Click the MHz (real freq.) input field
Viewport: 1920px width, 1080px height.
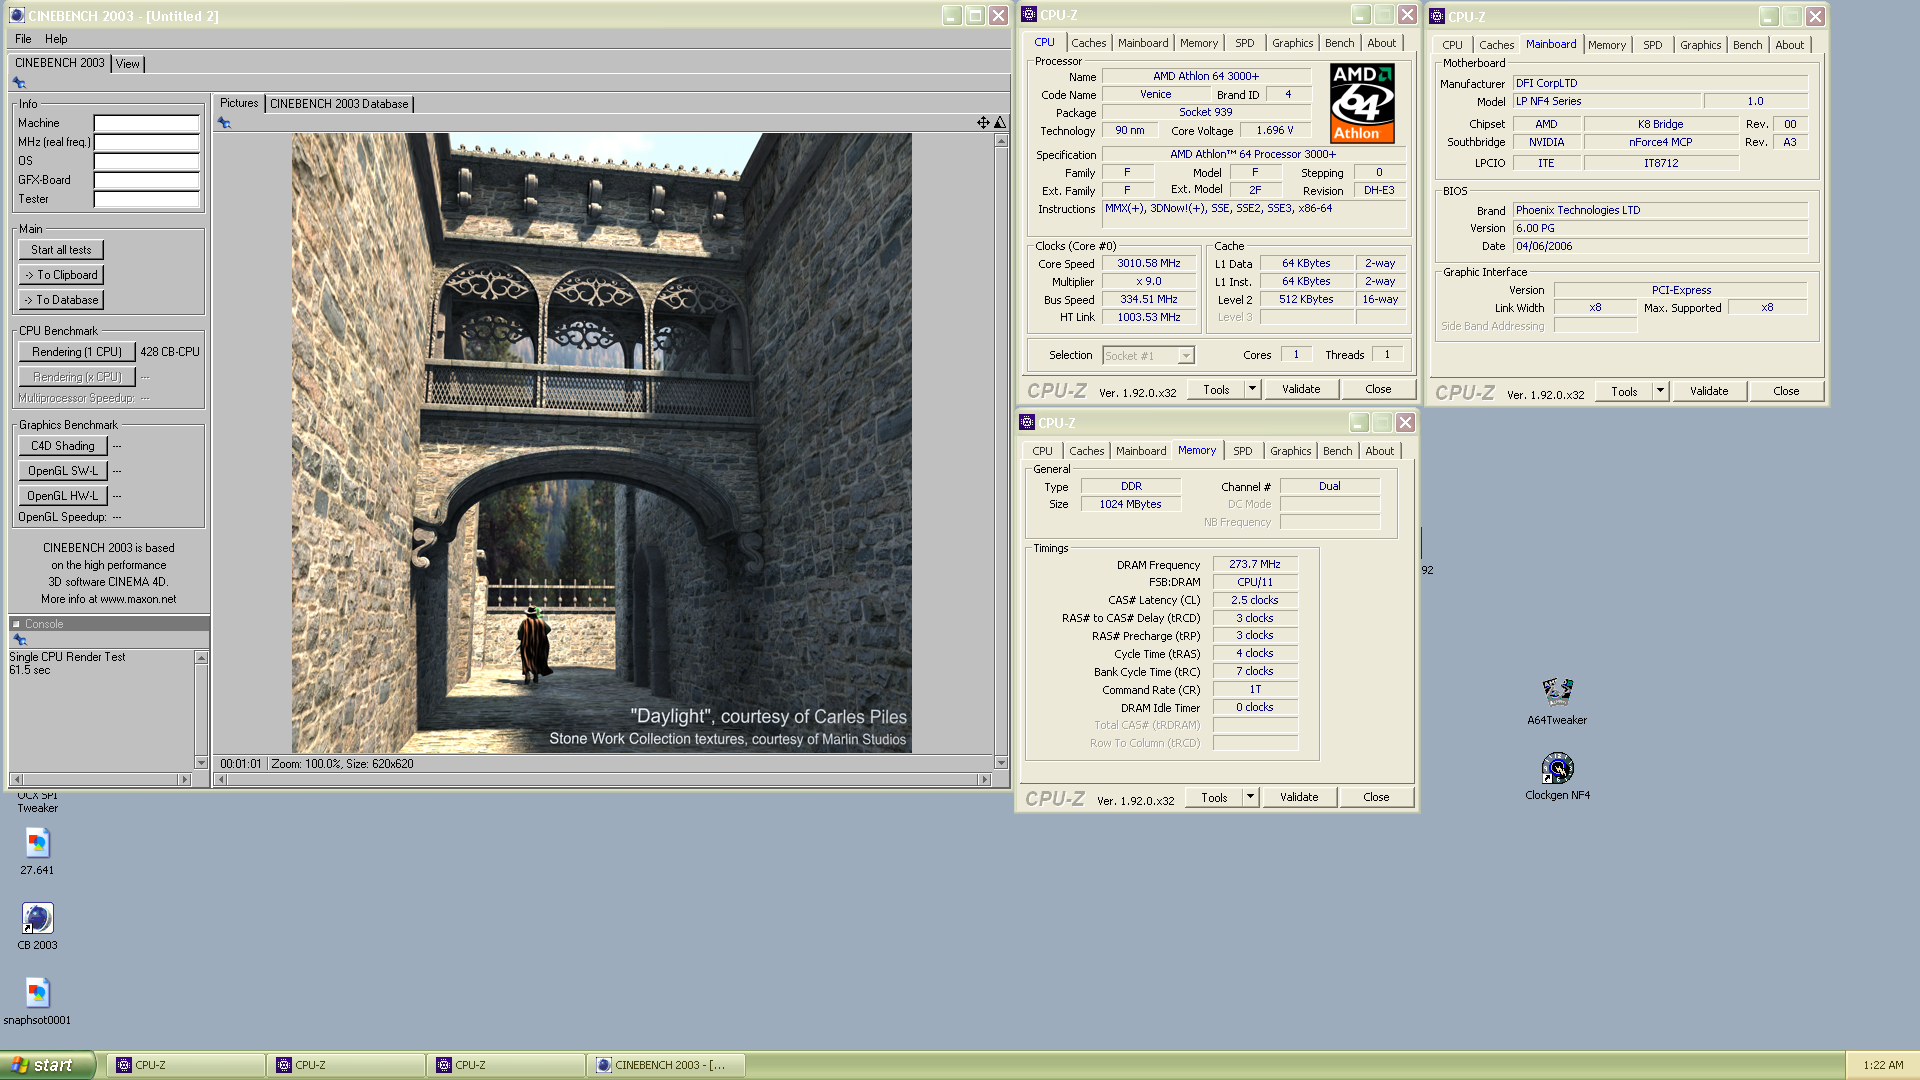click(146, 142)
